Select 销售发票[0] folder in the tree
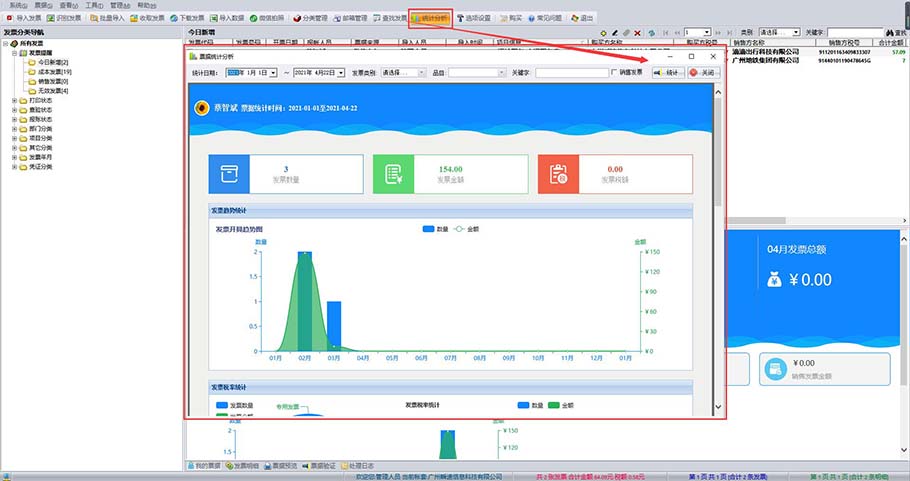Viewport: 910px width, 481px height. [53, 82]
